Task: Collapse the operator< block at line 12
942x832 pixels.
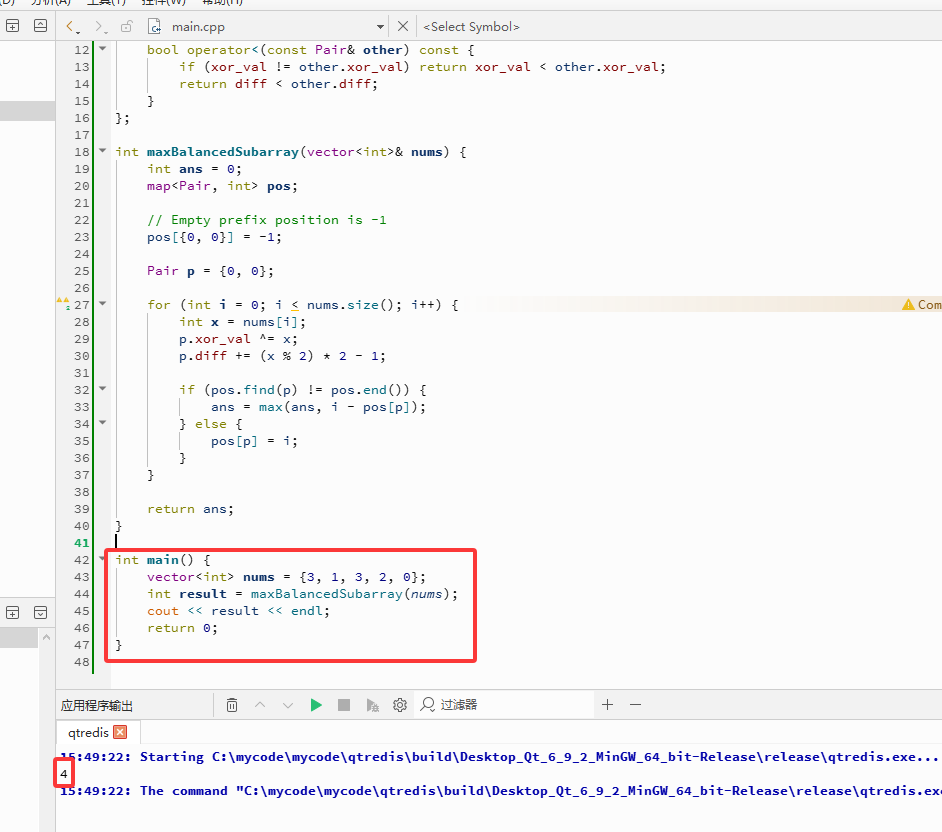Action: tap(103, 48)
